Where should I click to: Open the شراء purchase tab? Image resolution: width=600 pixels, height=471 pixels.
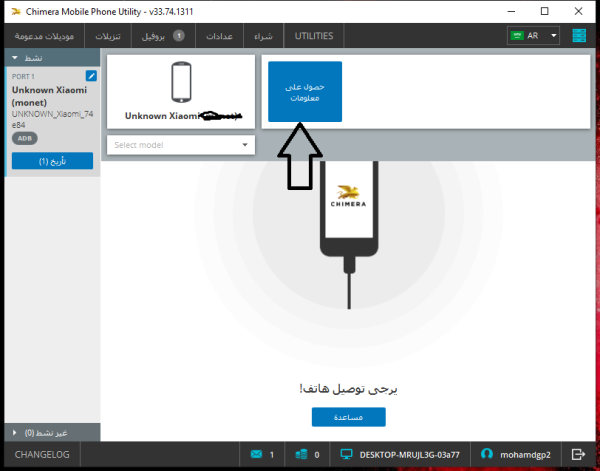pos(263,36)
